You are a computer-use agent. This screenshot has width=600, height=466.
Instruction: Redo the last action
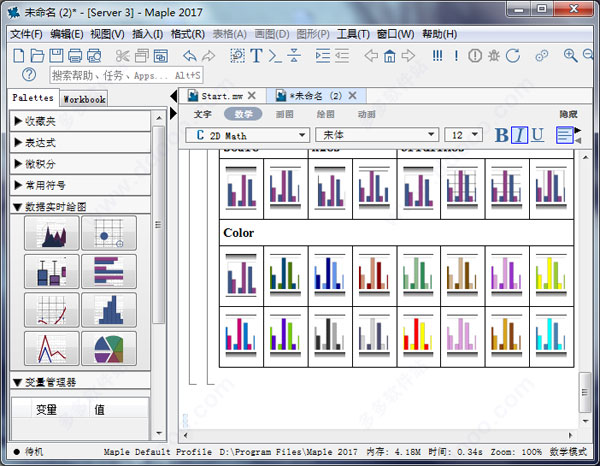208,56
